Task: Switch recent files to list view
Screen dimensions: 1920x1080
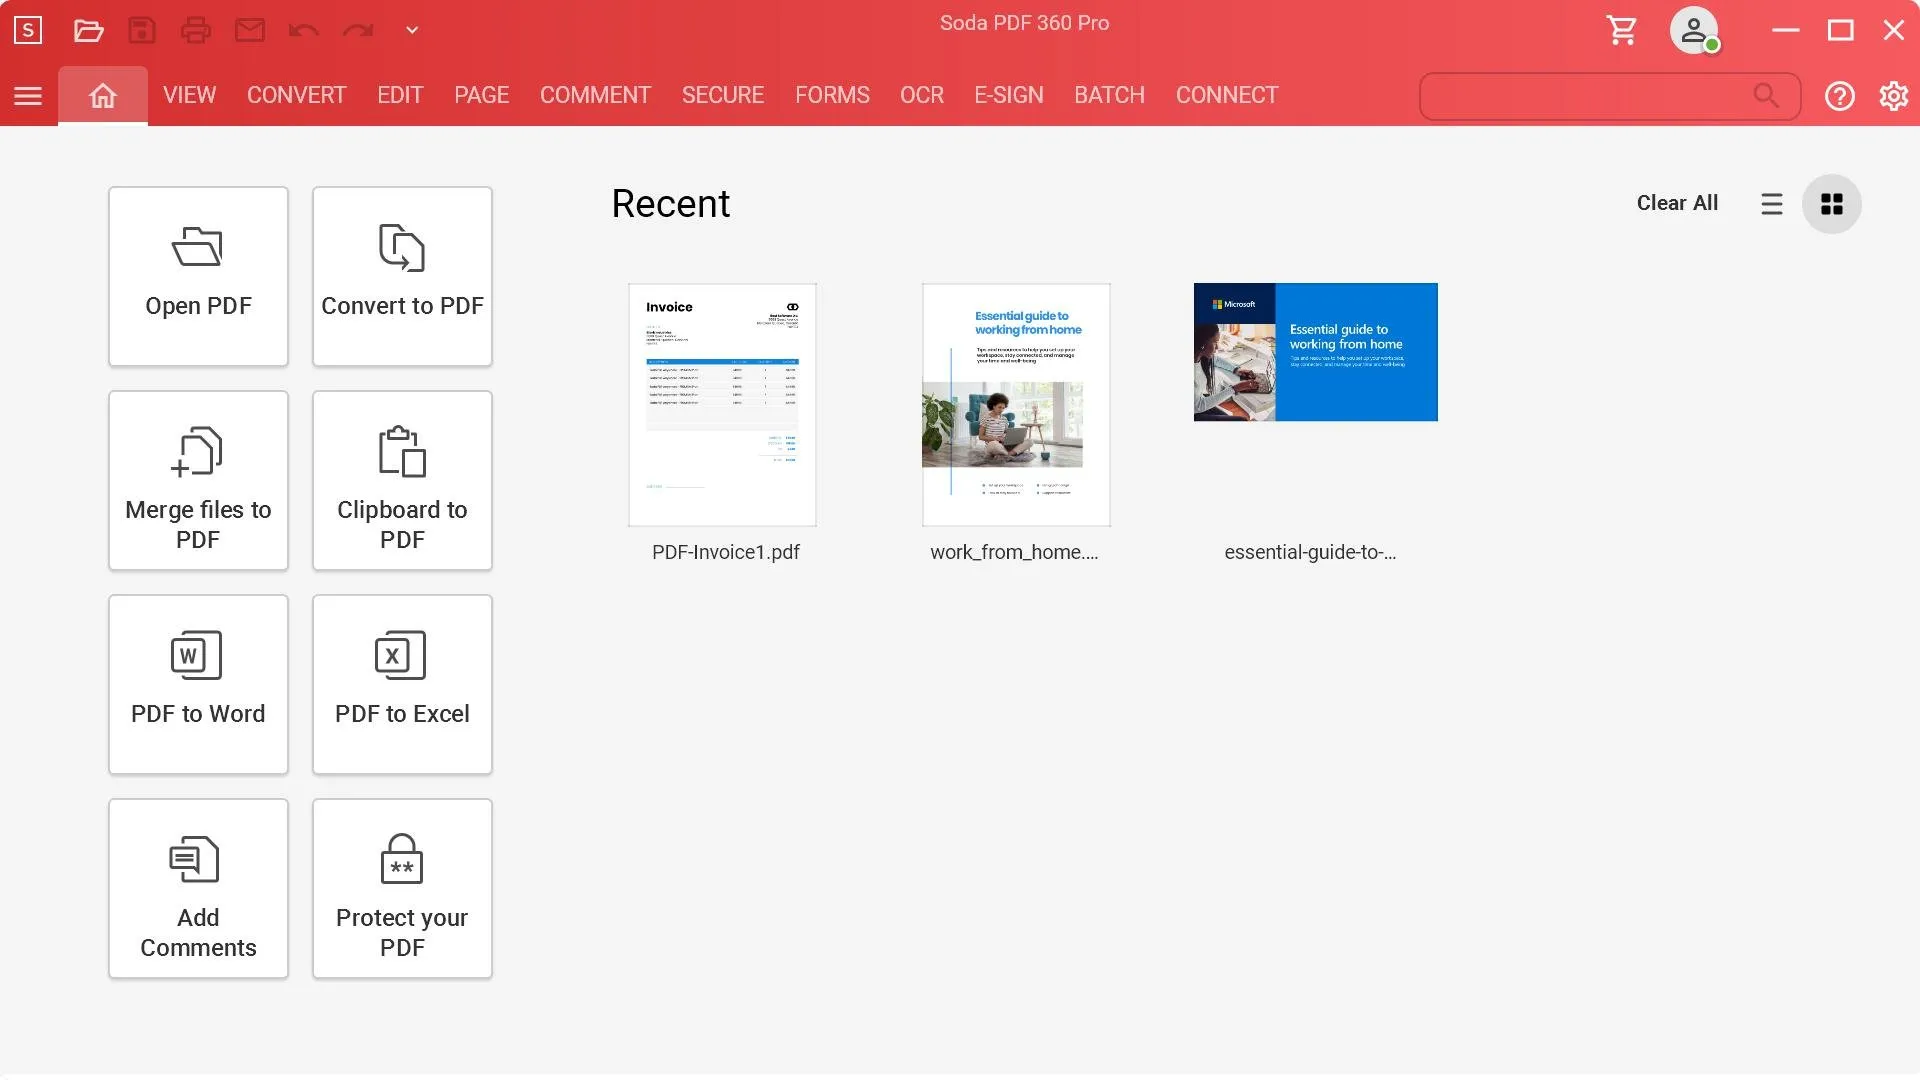Action: coord(1772,203)
